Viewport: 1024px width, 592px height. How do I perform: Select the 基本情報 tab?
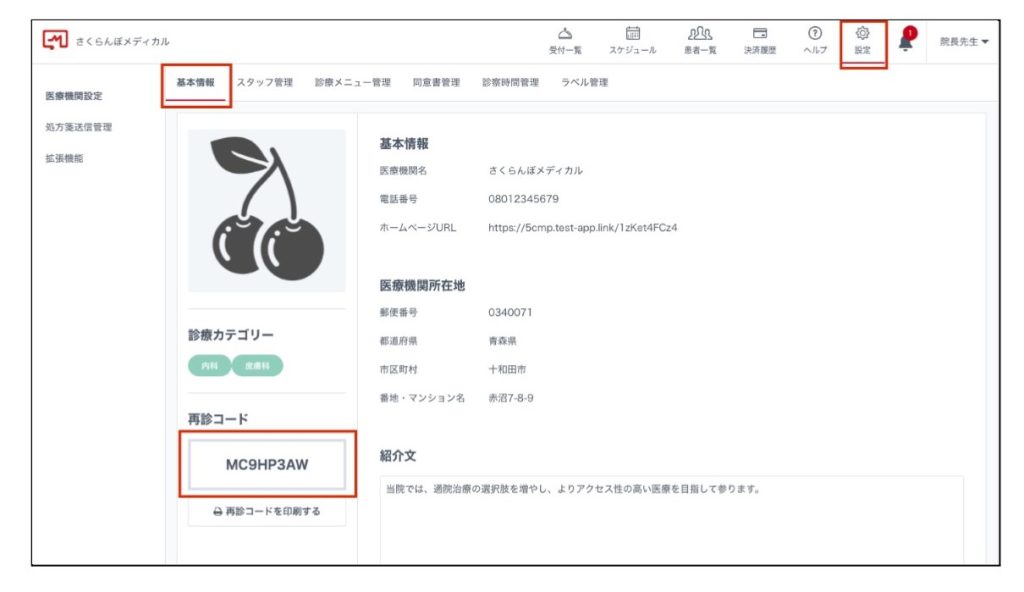pos(195,83)
